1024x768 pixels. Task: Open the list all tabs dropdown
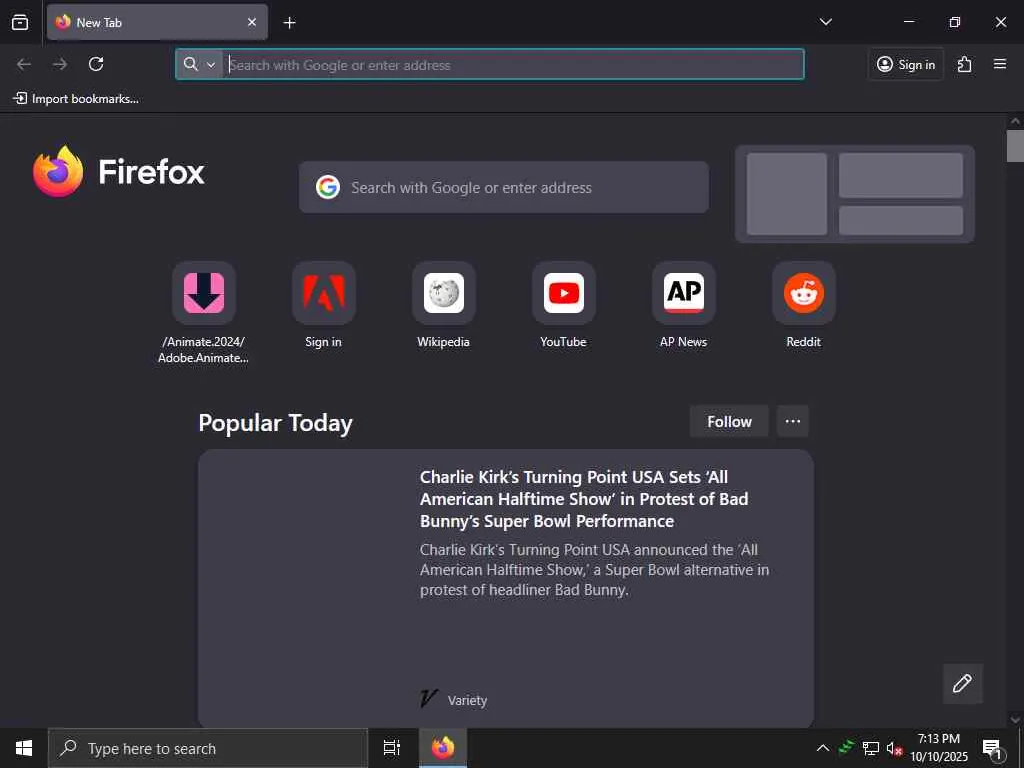pyautogui.click(x=825, y=22)
